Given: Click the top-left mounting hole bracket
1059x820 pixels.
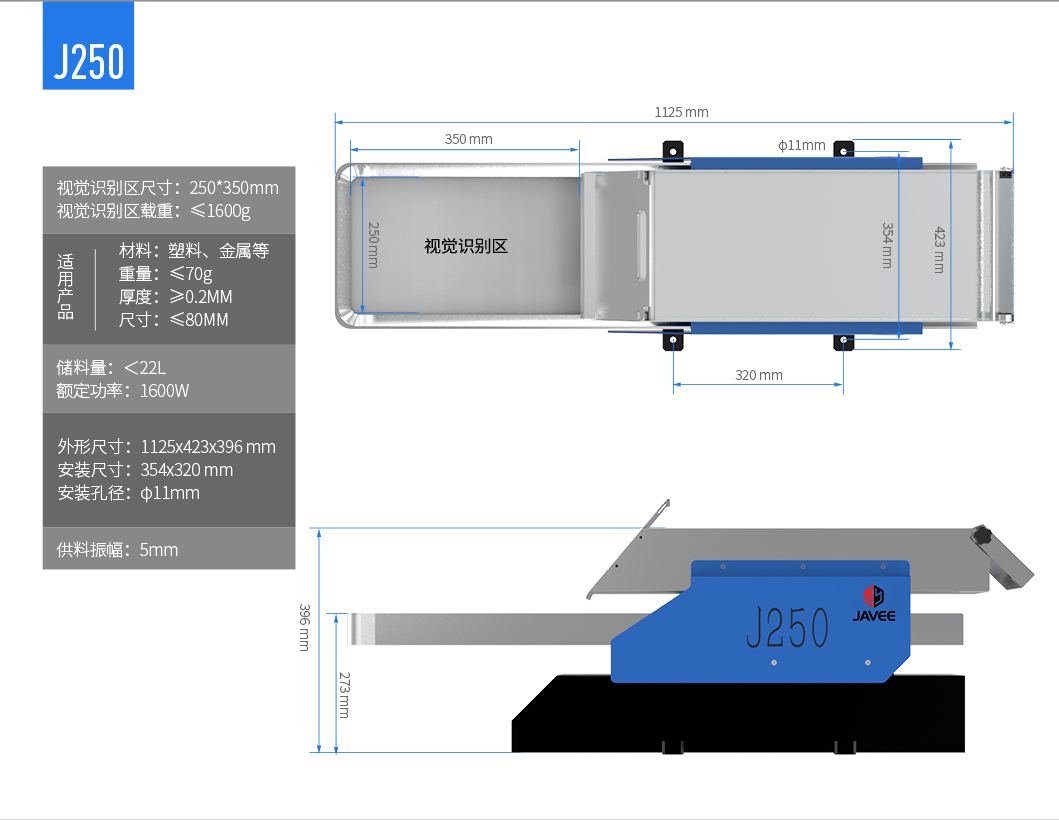Looking at the screenshot, I should [x=674, y=151].
